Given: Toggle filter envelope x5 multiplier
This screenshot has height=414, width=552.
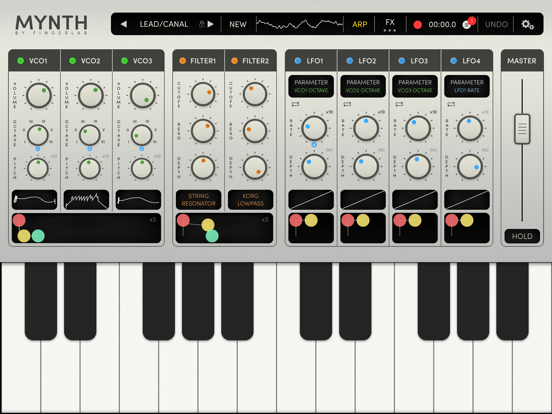Looking at the screenshot, I should [x=265, y=220].
